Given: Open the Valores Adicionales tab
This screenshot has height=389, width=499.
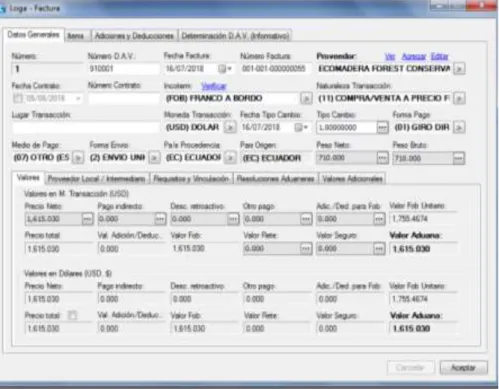Looking at the screenshot, I should click(x=353, y=179).
